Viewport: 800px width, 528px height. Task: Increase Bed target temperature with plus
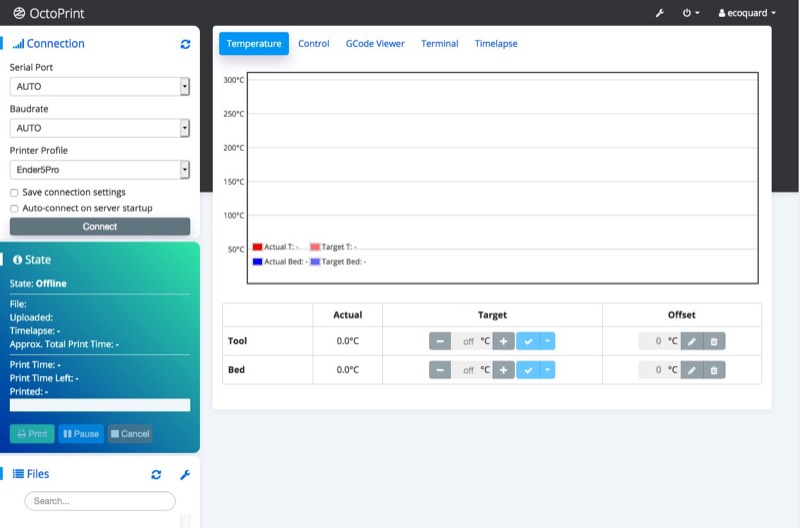point(504,370)
